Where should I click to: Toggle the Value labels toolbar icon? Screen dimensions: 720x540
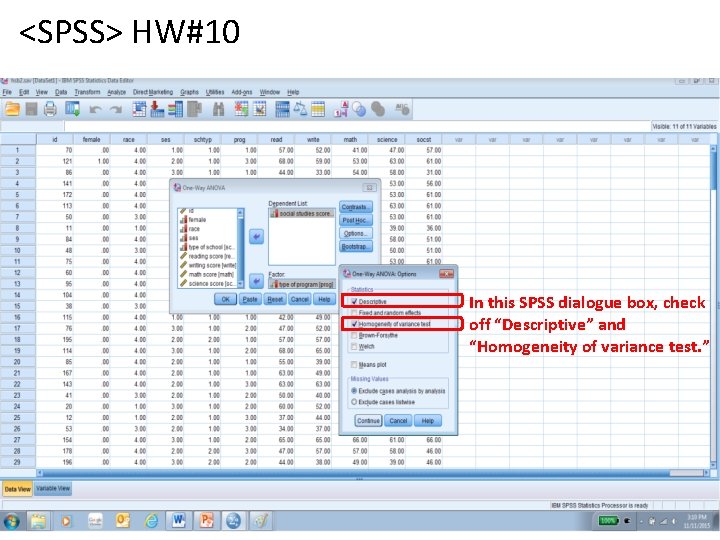click(341, 109)
